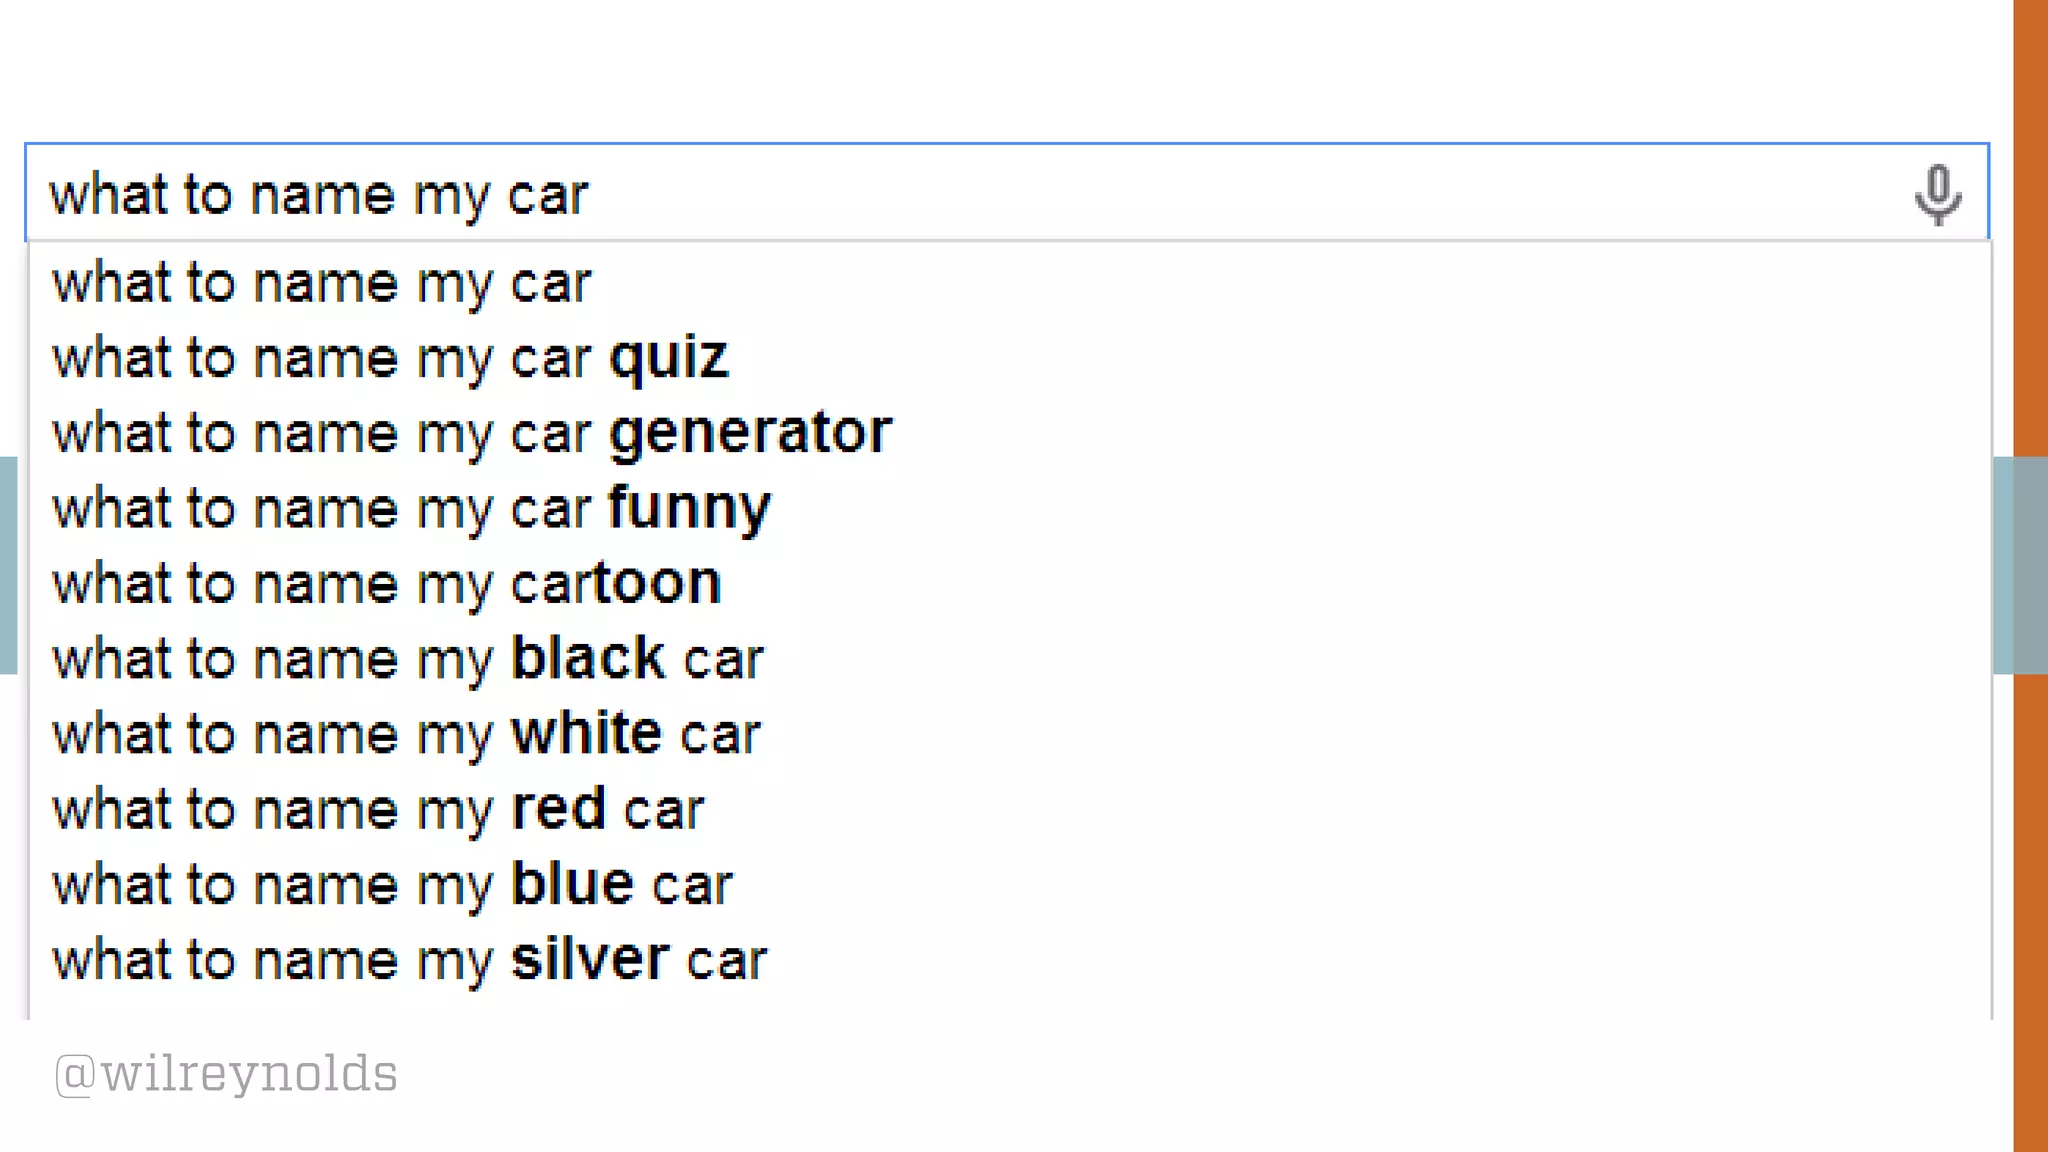2048x1152 pixels.
Task: Choose the 'what to name my cartoon' suggestion
Action: coord(387,584)
